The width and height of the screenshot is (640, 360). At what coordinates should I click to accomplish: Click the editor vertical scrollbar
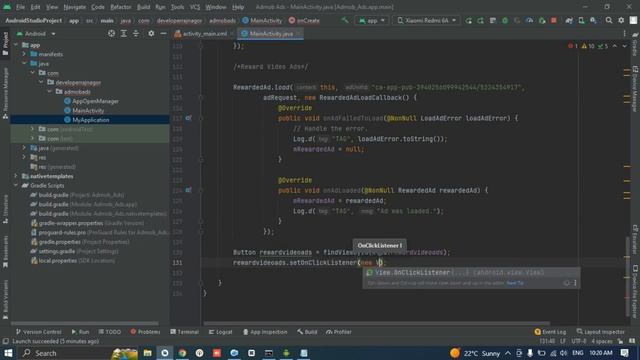627,278
